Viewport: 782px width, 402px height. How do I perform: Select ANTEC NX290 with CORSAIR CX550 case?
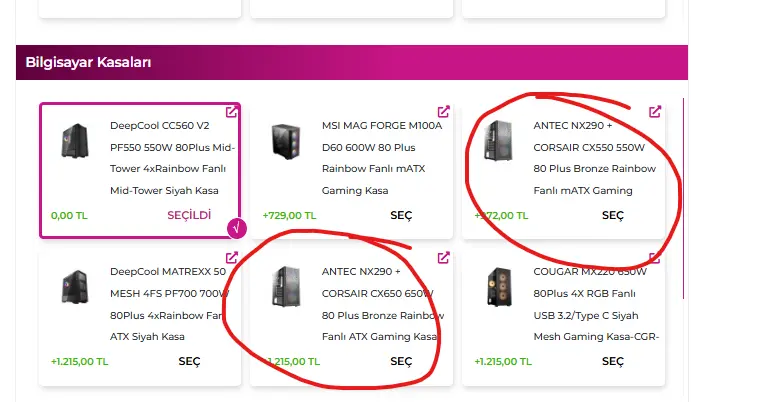(612, 215)
